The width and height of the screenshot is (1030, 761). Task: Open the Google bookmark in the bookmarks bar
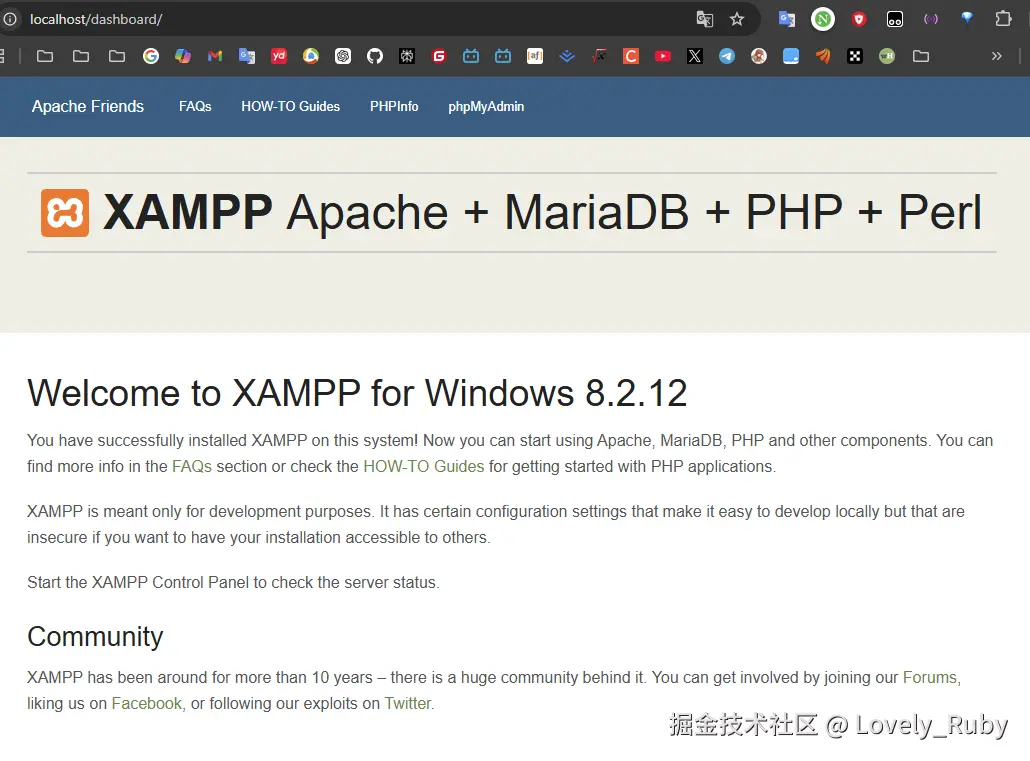coord(150,56)
